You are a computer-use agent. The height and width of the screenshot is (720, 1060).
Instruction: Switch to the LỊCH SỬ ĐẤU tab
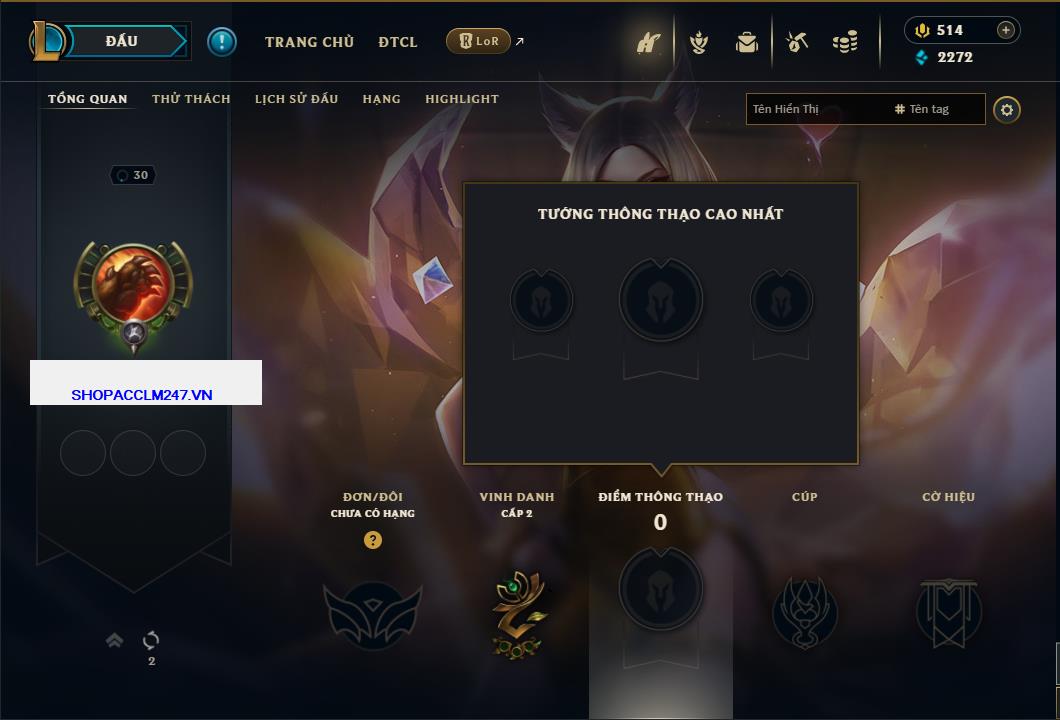pos(296,99)
